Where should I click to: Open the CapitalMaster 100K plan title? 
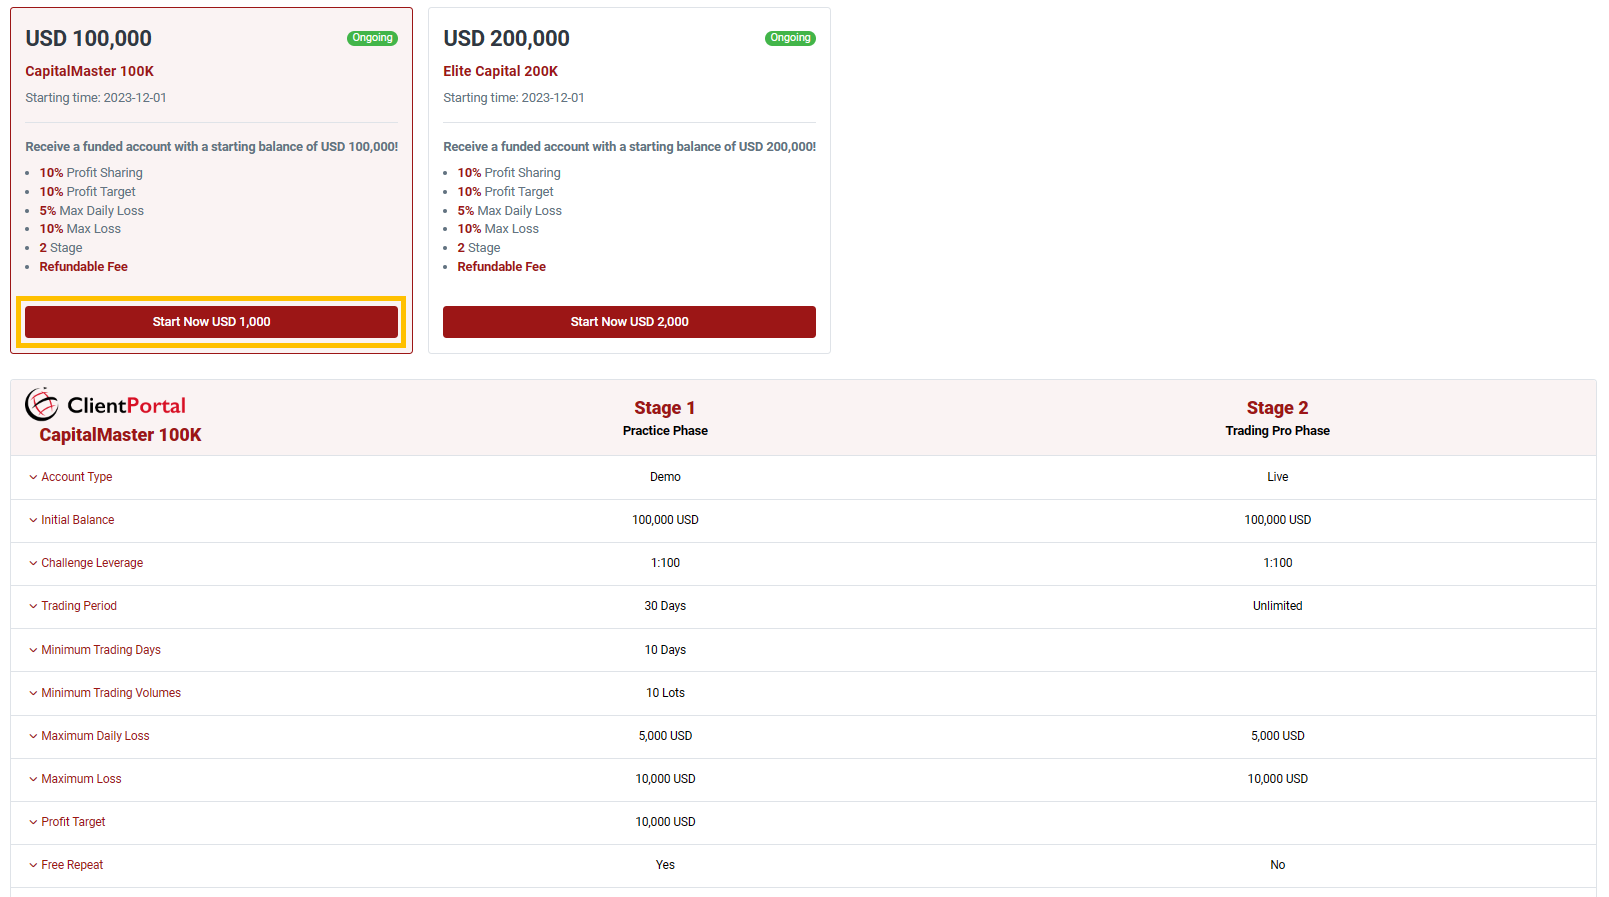(x=89, y=71)
